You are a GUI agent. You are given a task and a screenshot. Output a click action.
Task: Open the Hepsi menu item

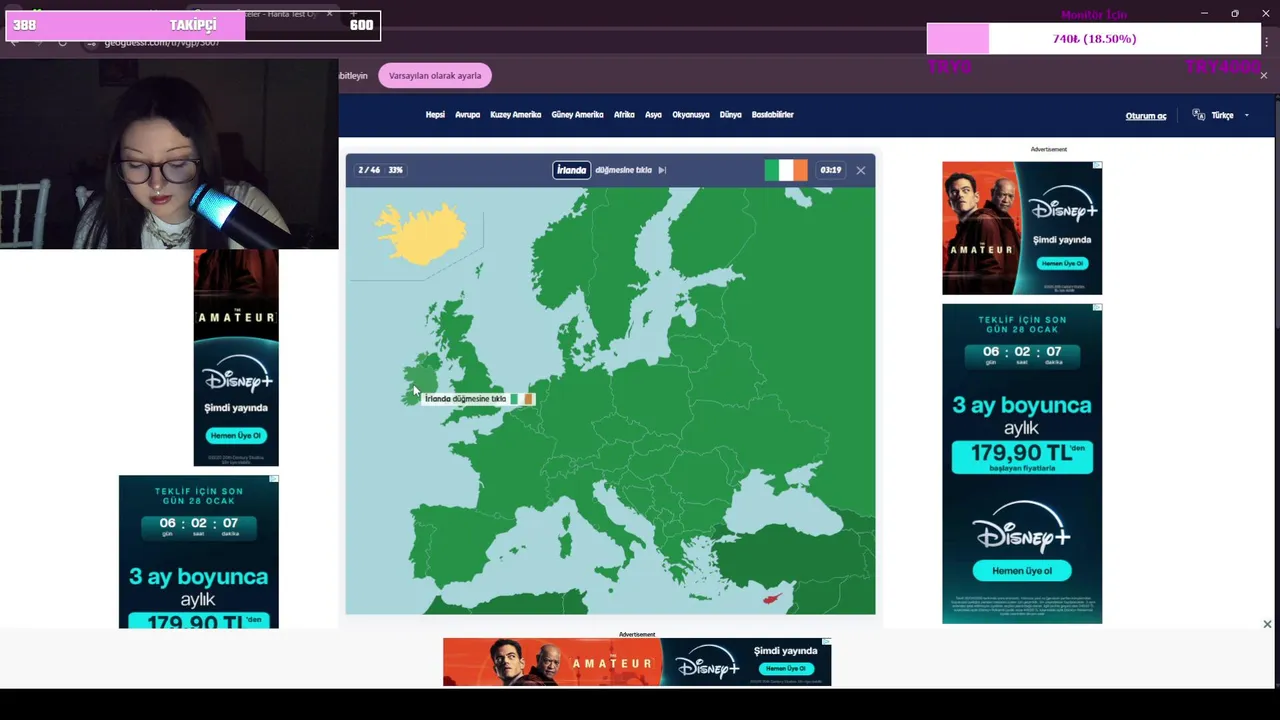click(435, 115)
